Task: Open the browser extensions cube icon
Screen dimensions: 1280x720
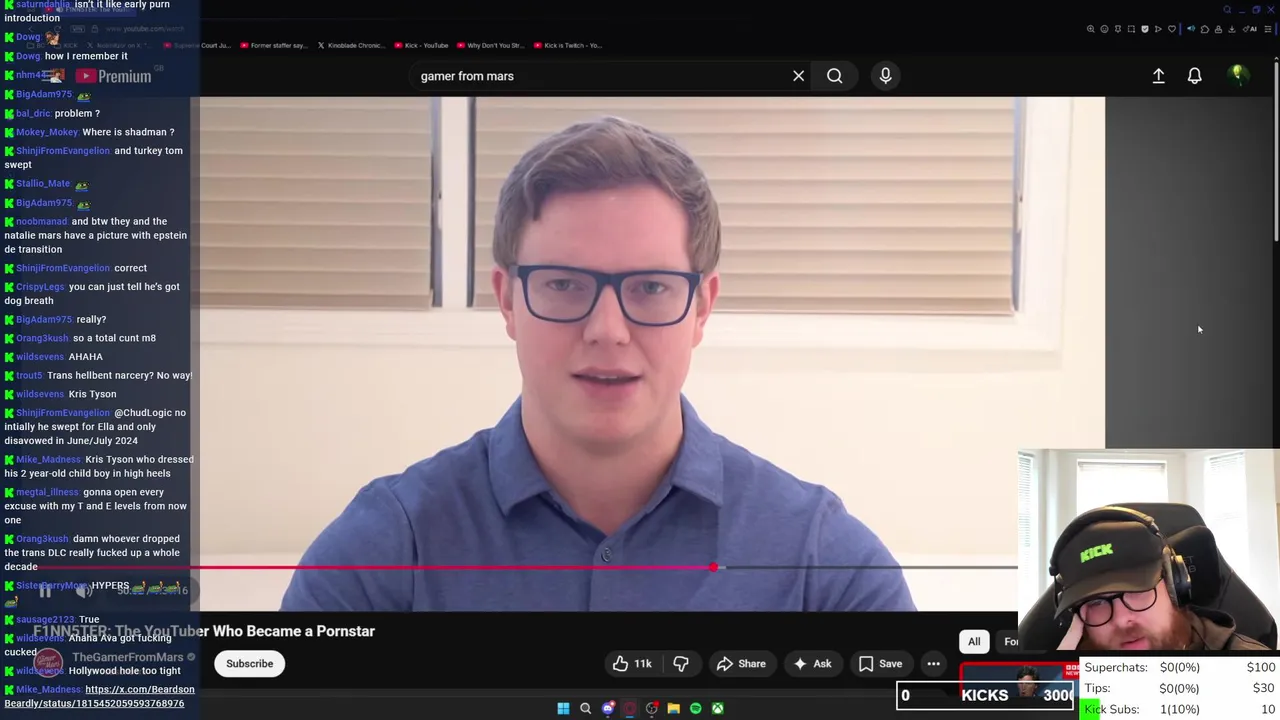Action: (x=1205, y=29)
